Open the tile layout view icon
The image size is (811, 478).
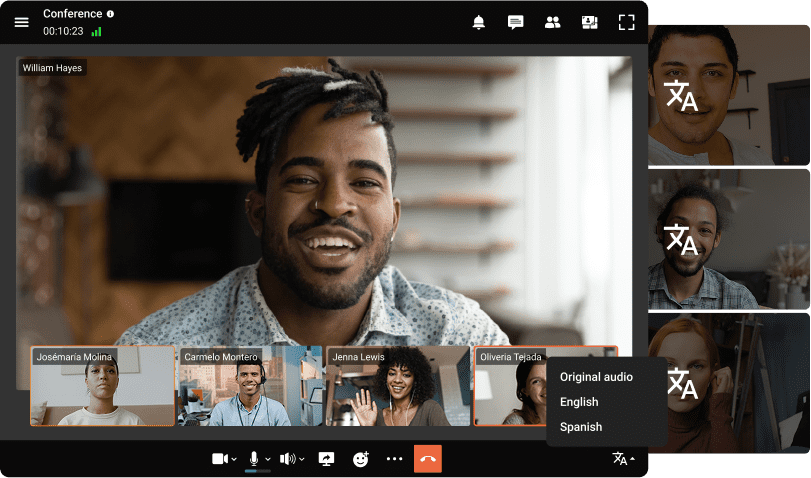(589, 22)
